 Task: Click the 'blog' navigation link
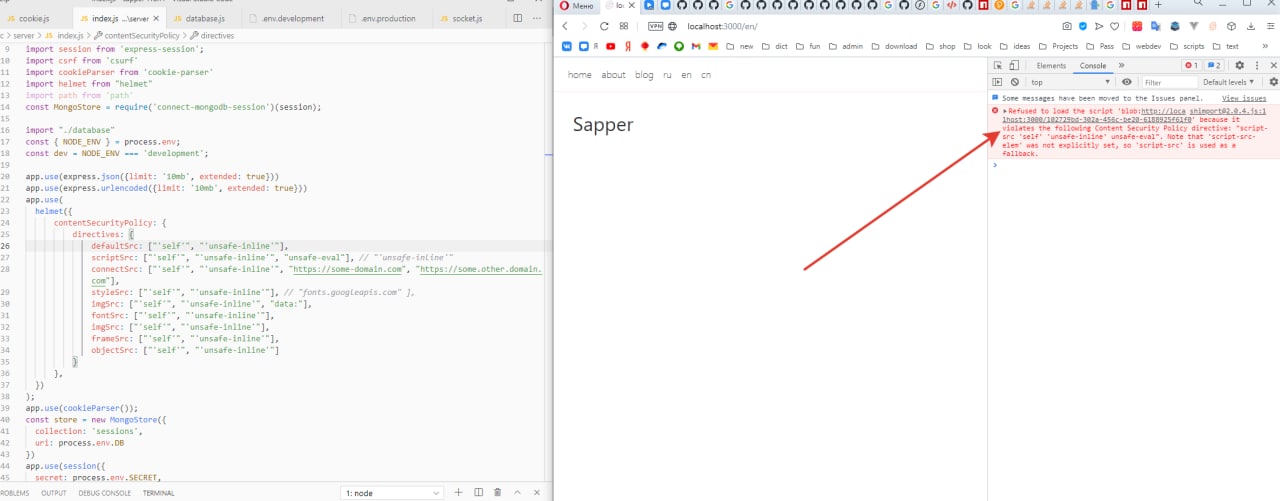644,75
